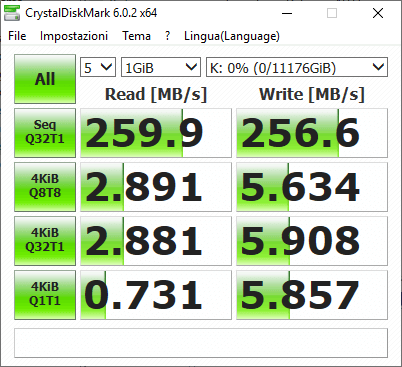The image size is (402, 367).
Task: Start the Seq Q32T1 test
Action: coord(45,133)
